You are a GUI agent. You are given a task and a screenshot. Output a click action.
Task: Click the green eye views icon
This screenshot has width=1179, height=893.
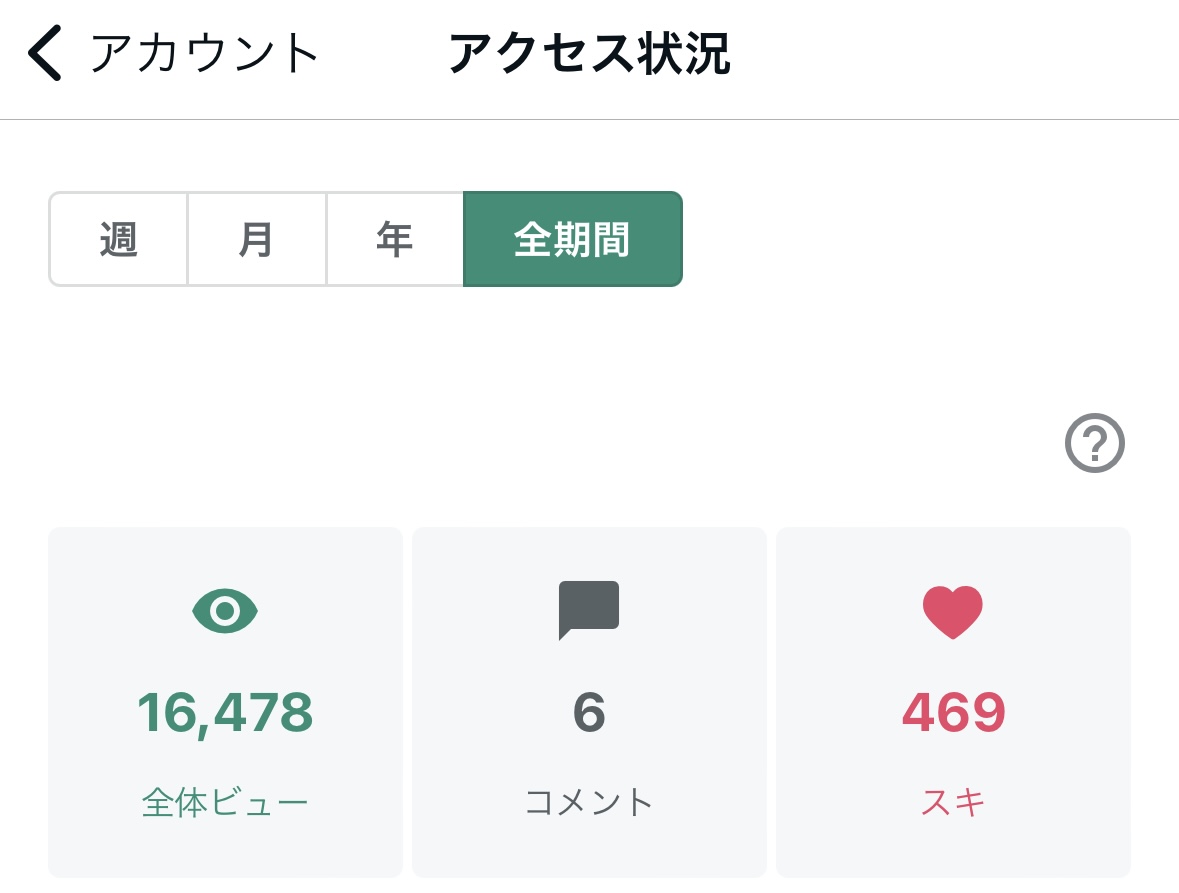click(225, 610)
